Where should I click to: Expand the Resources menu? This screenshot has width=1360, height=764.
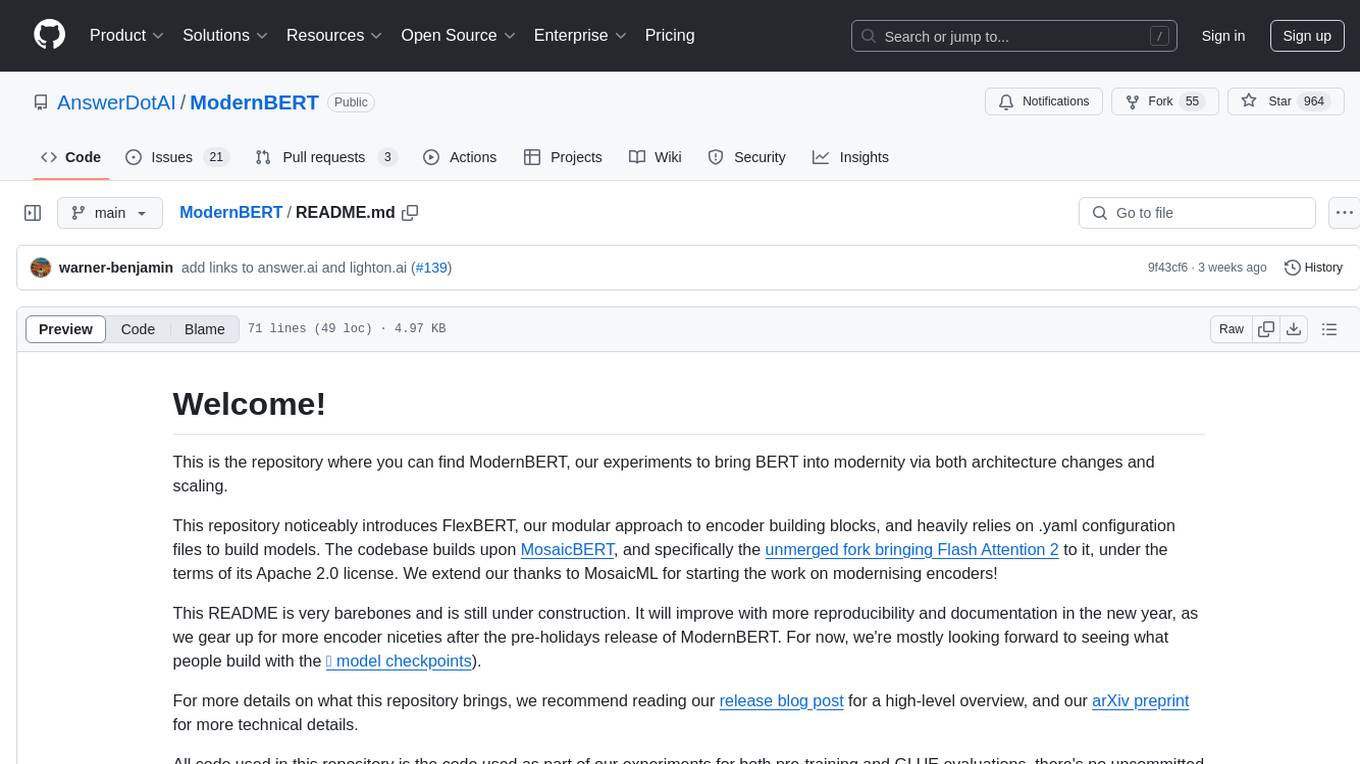pos(334,35)
